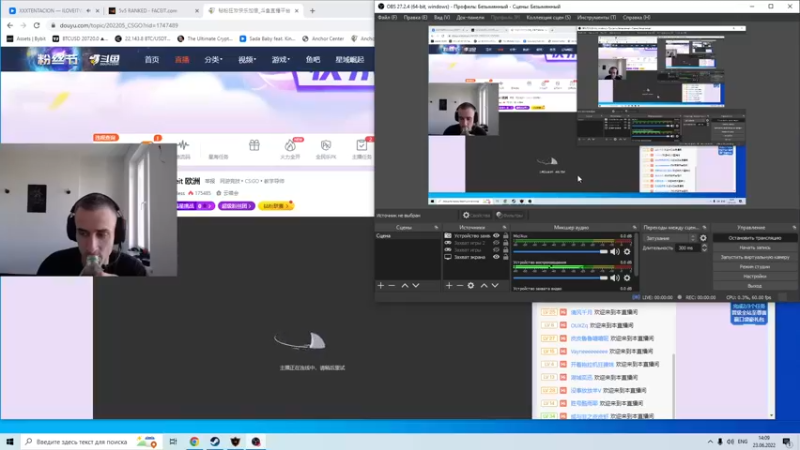Move the scene up in Scenes panel
Screen dimensions: 800x450
405,286
